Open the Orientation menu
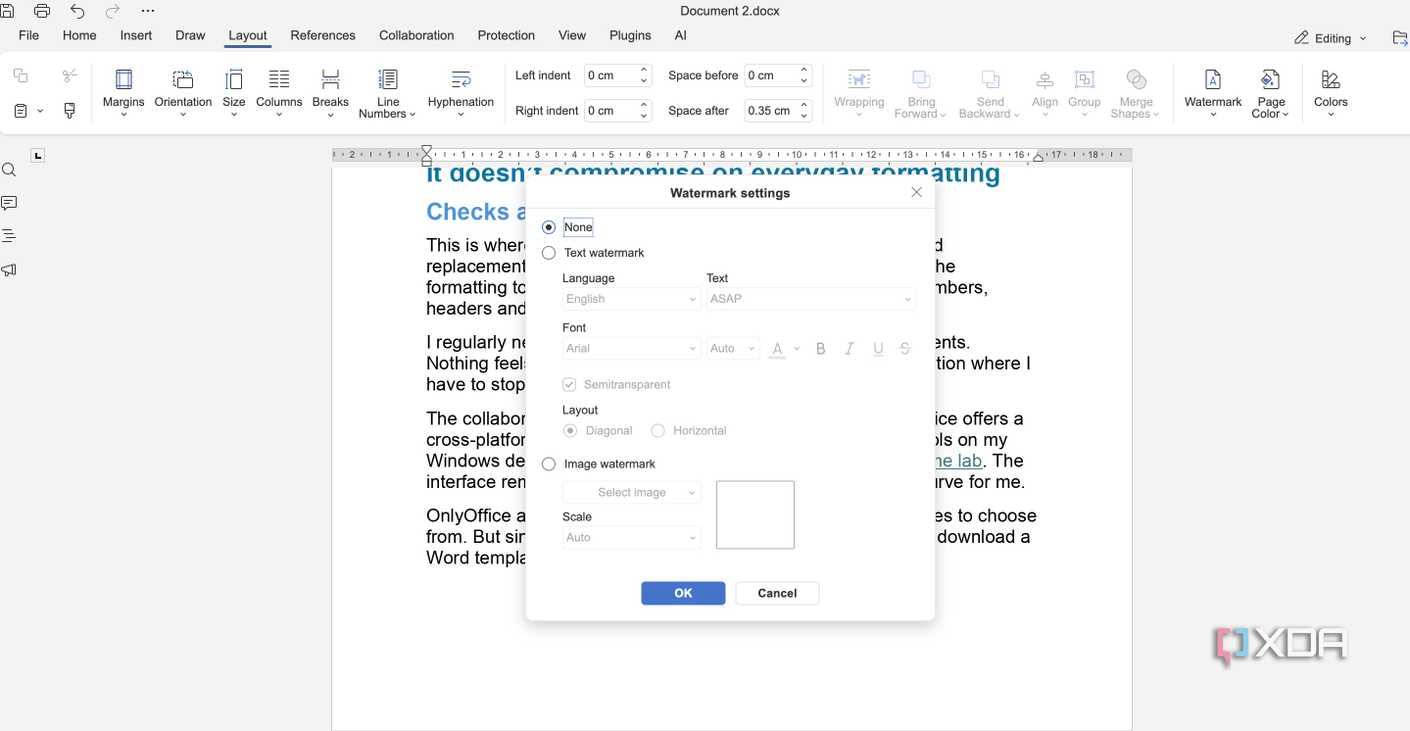Viewport: 1410px width, 731px height. click(183, 93)
